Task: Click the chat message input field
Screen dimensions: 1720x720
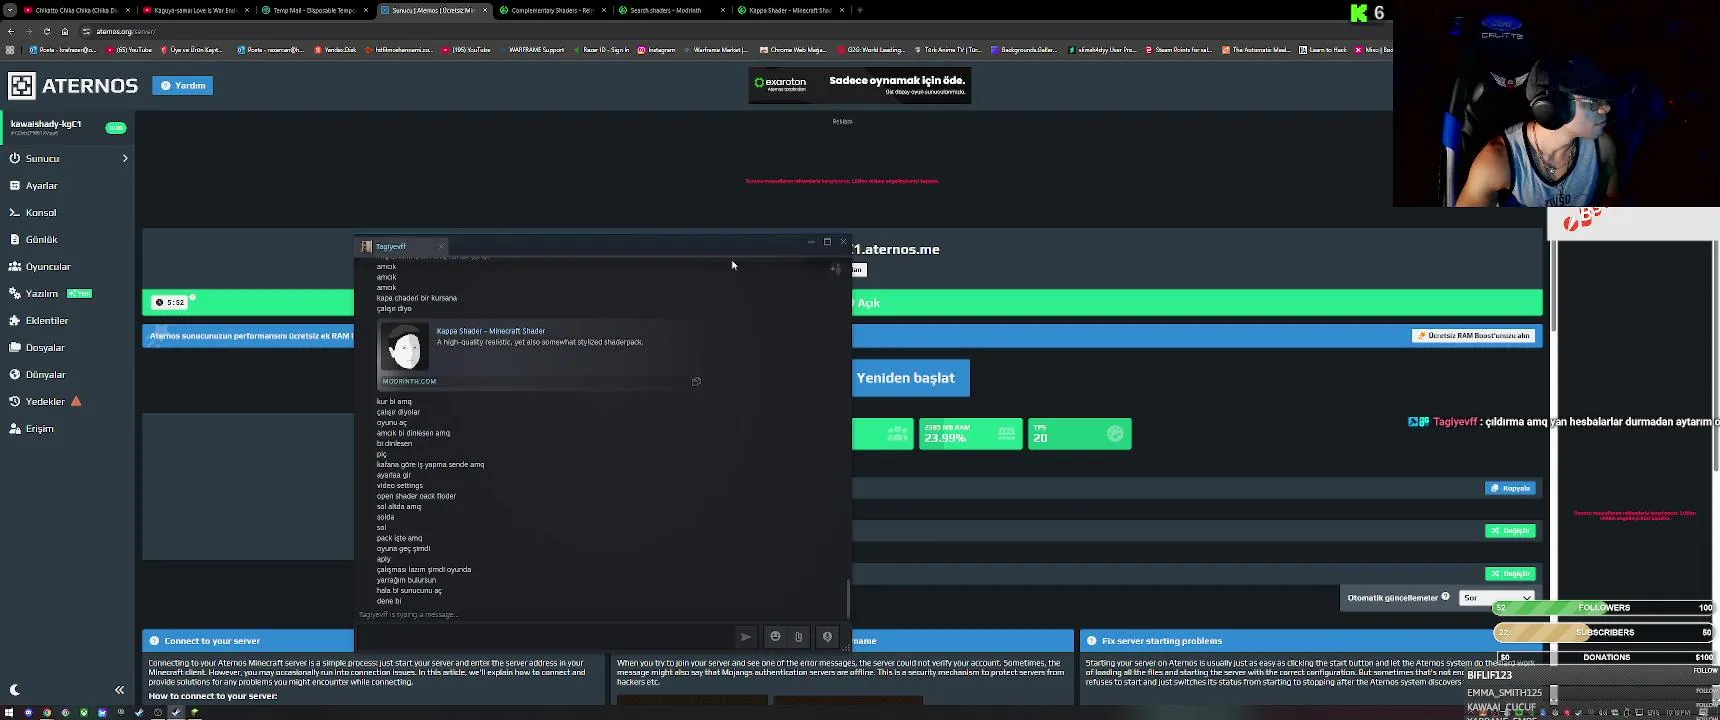Action: [547, 637]
